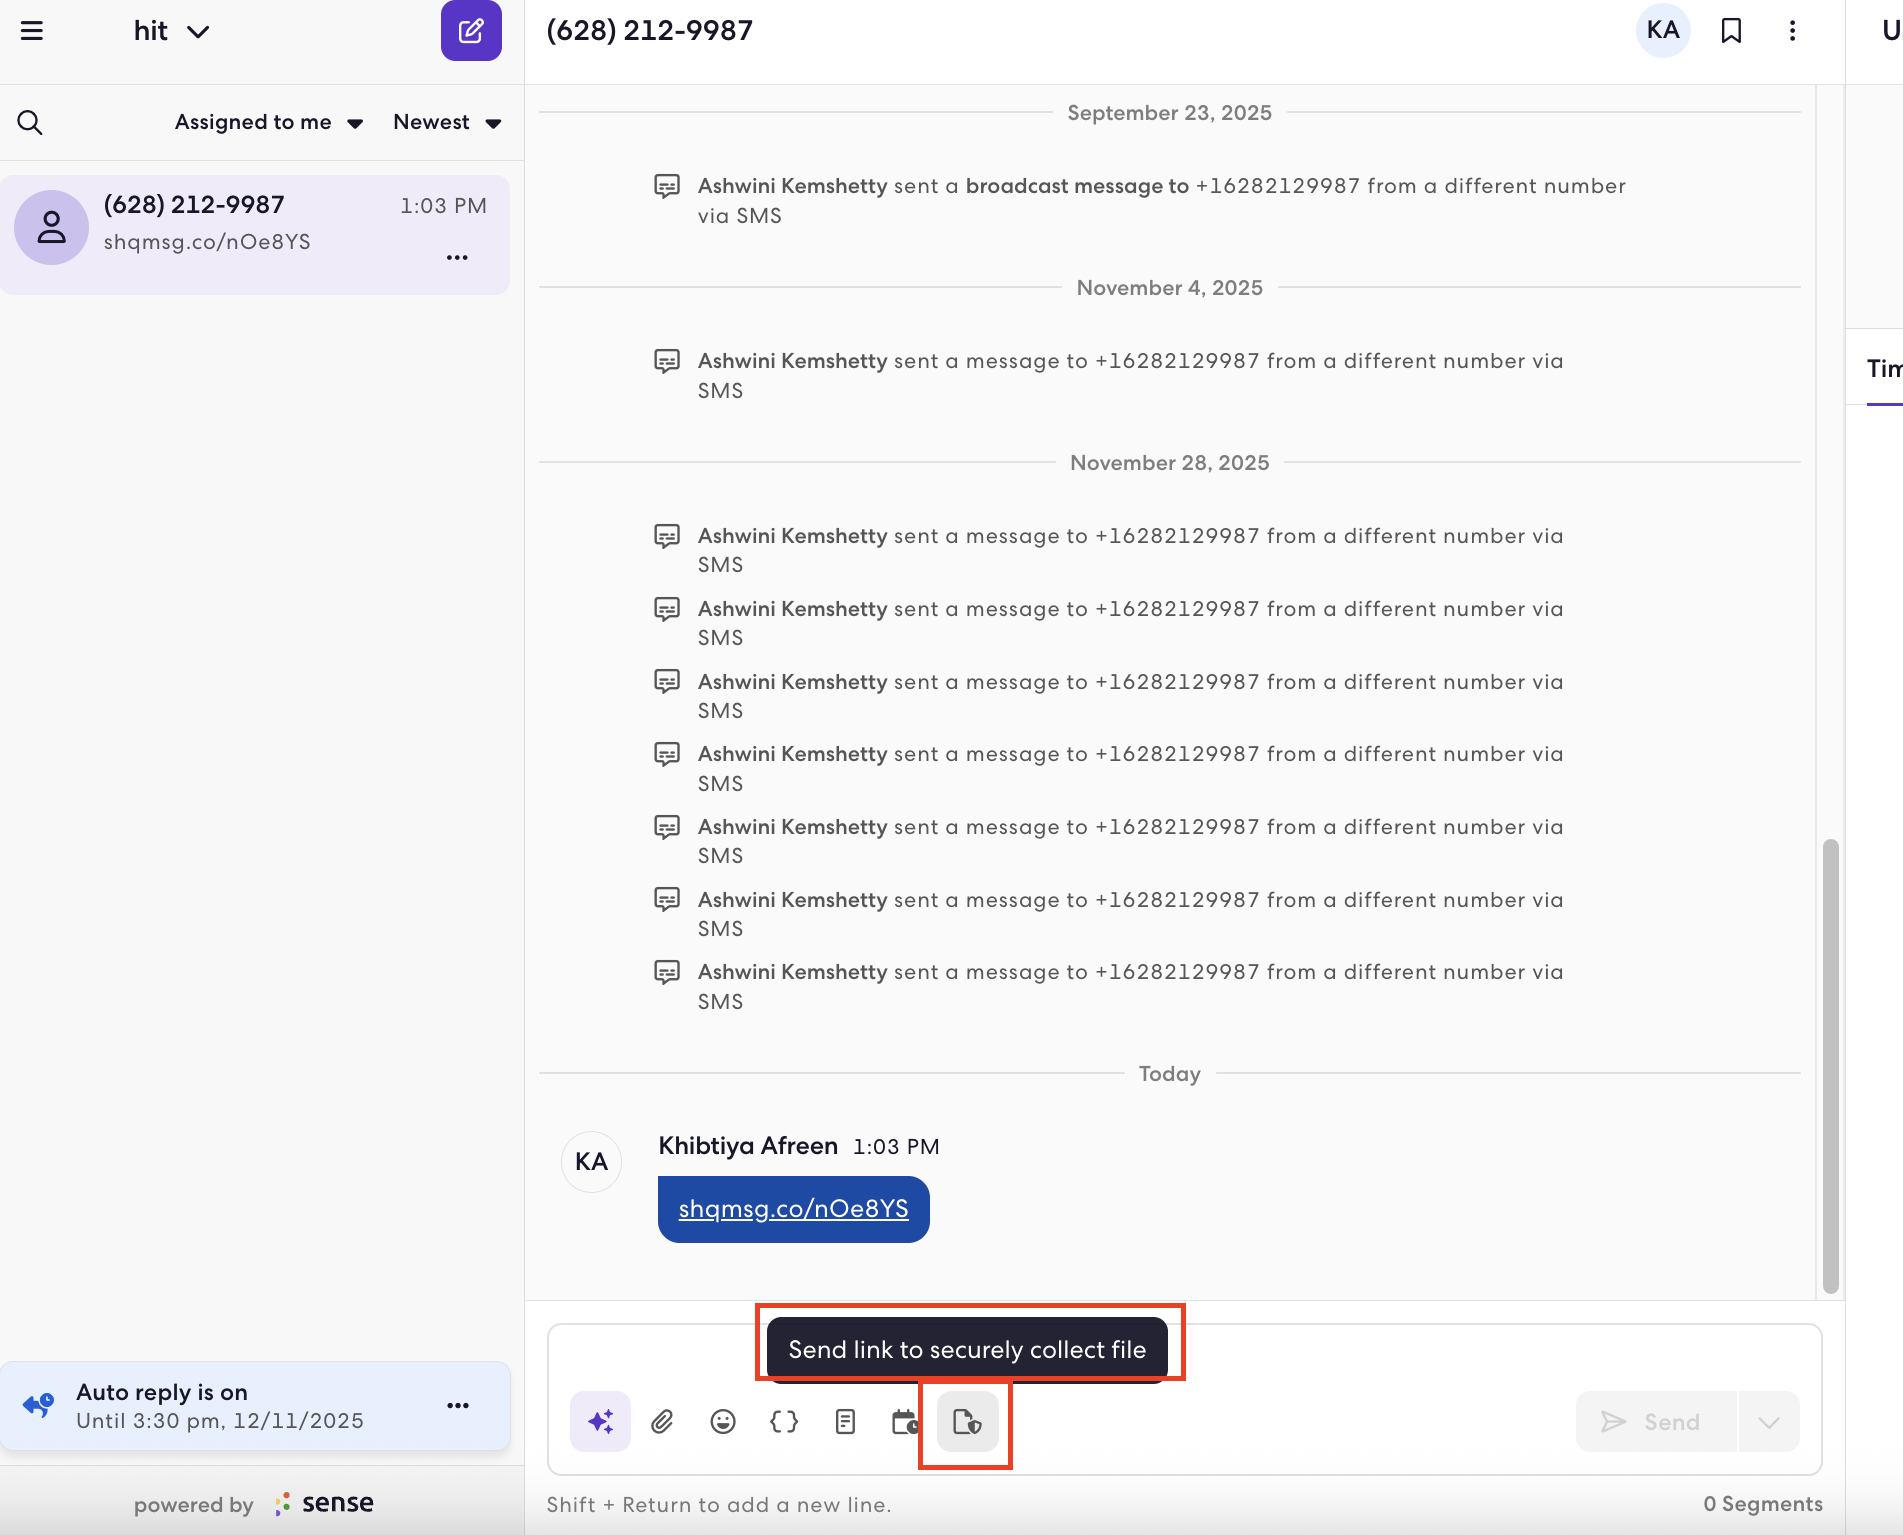Open message templates document icon
Screen dimensions: 1903x1535
[845, 1421]
